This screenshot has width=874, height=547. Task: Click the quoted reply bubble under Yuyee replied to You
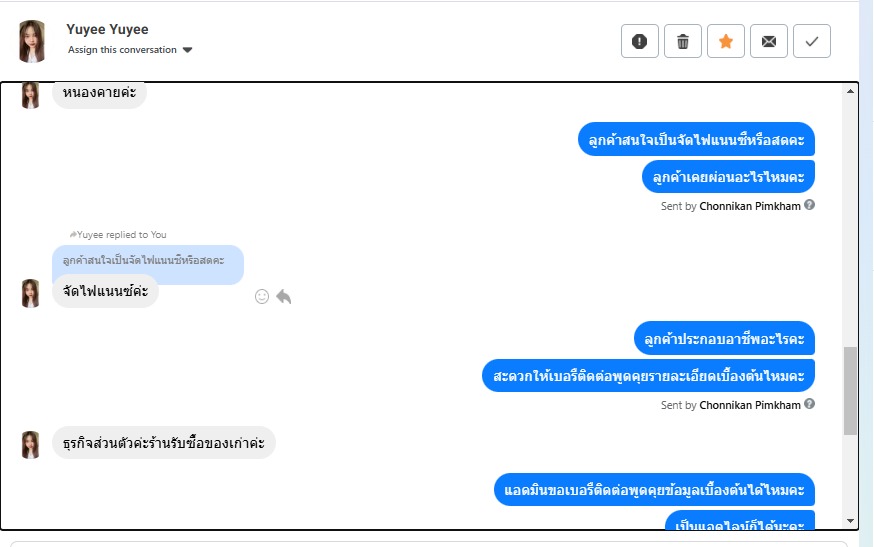[x=147, y=261]
